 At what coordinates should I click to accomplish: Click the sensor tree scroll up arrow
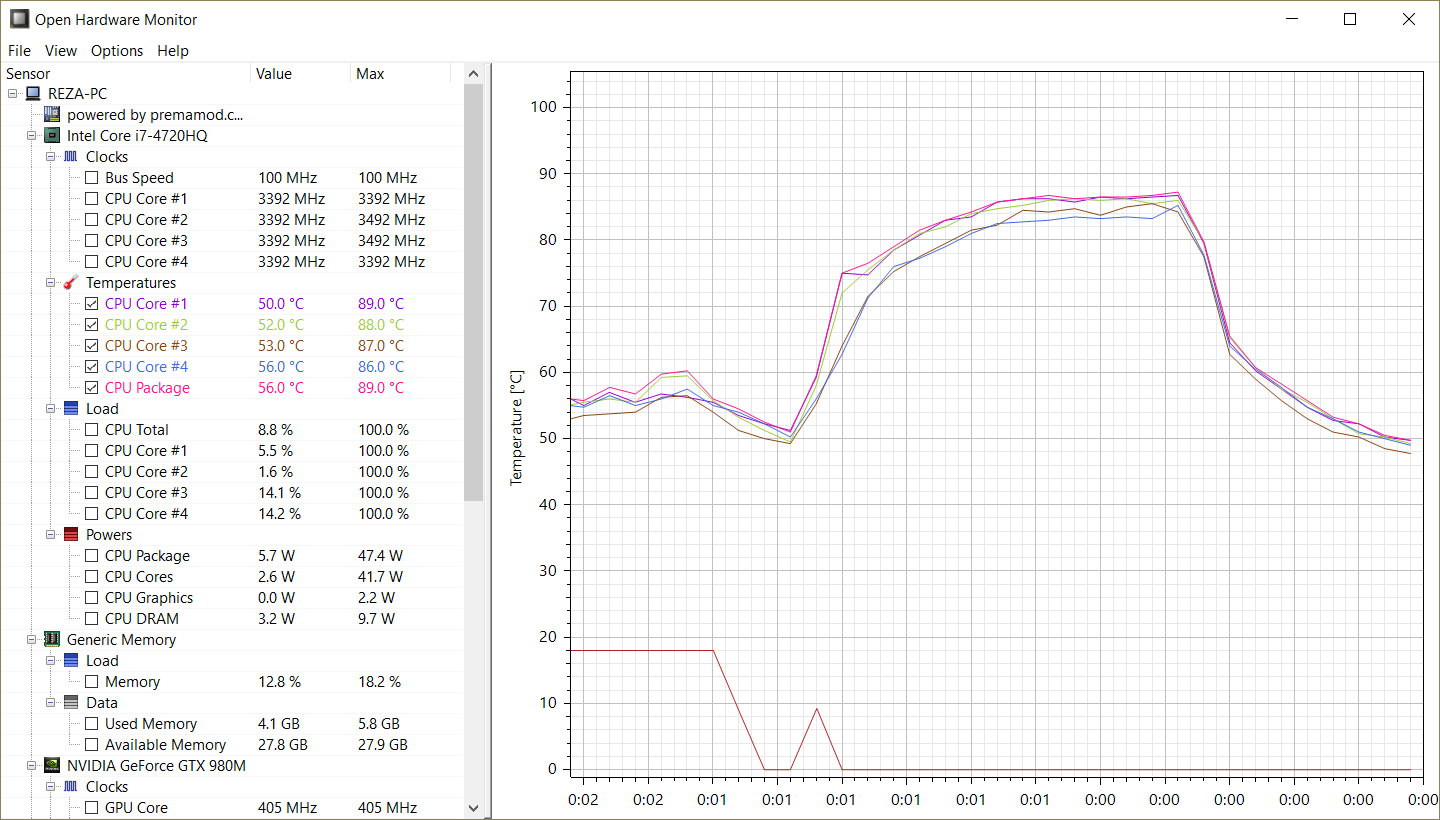pyautogui.click(x=474, y=74)
